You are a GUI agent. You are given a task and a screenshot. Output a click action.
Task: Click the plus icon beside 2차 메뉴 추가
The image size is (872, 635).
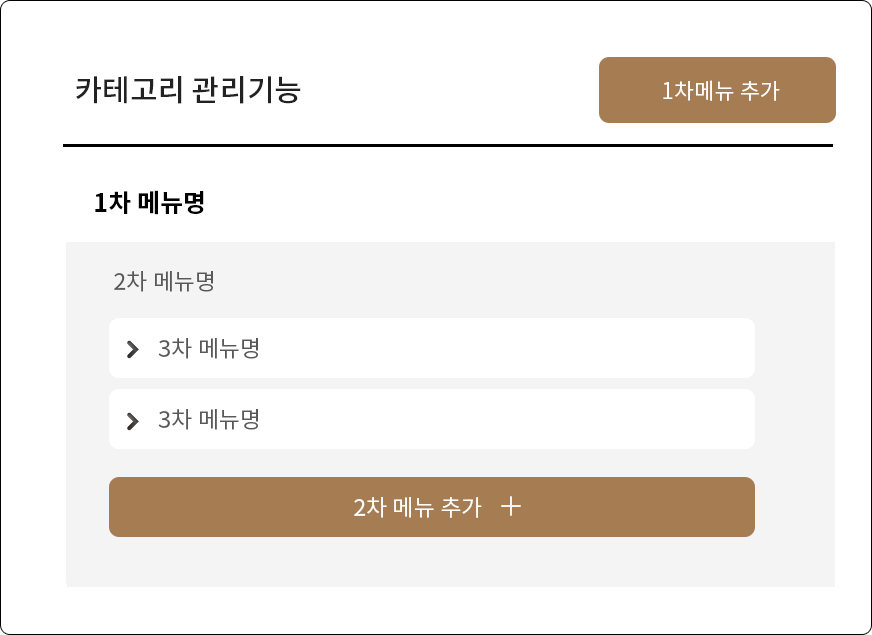pyautogui.click(x=511, y=507)
